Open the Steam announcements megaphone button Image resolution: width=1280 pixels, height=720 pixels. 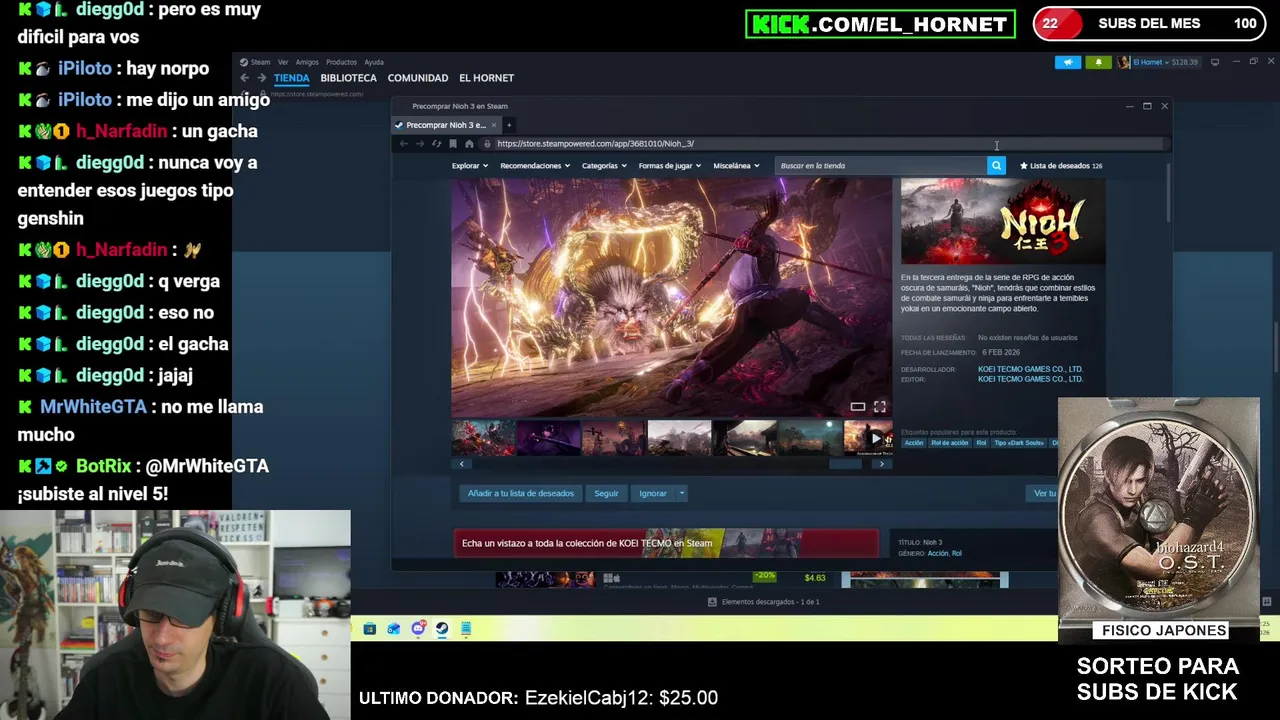tap(1068, 62)
